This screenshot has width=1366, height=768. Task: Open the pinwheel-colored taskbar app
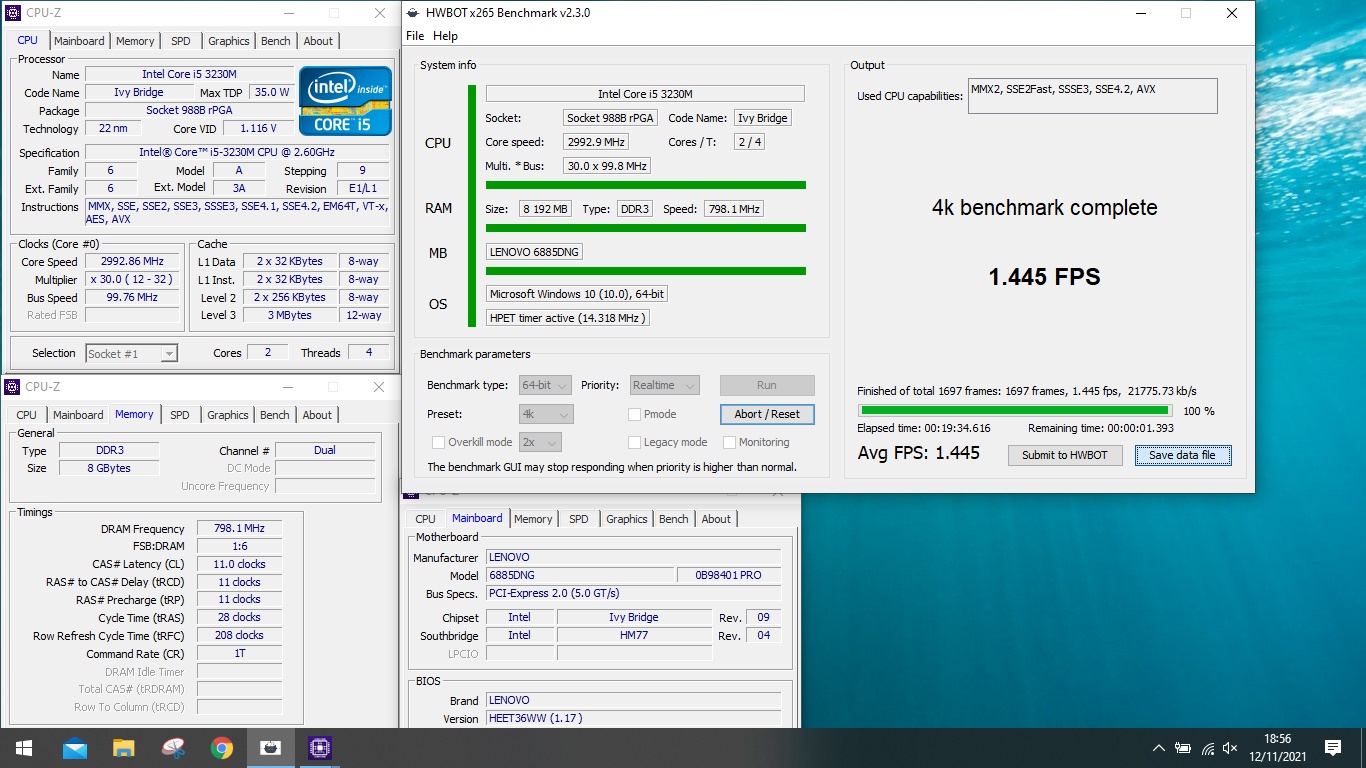[172, 748]
